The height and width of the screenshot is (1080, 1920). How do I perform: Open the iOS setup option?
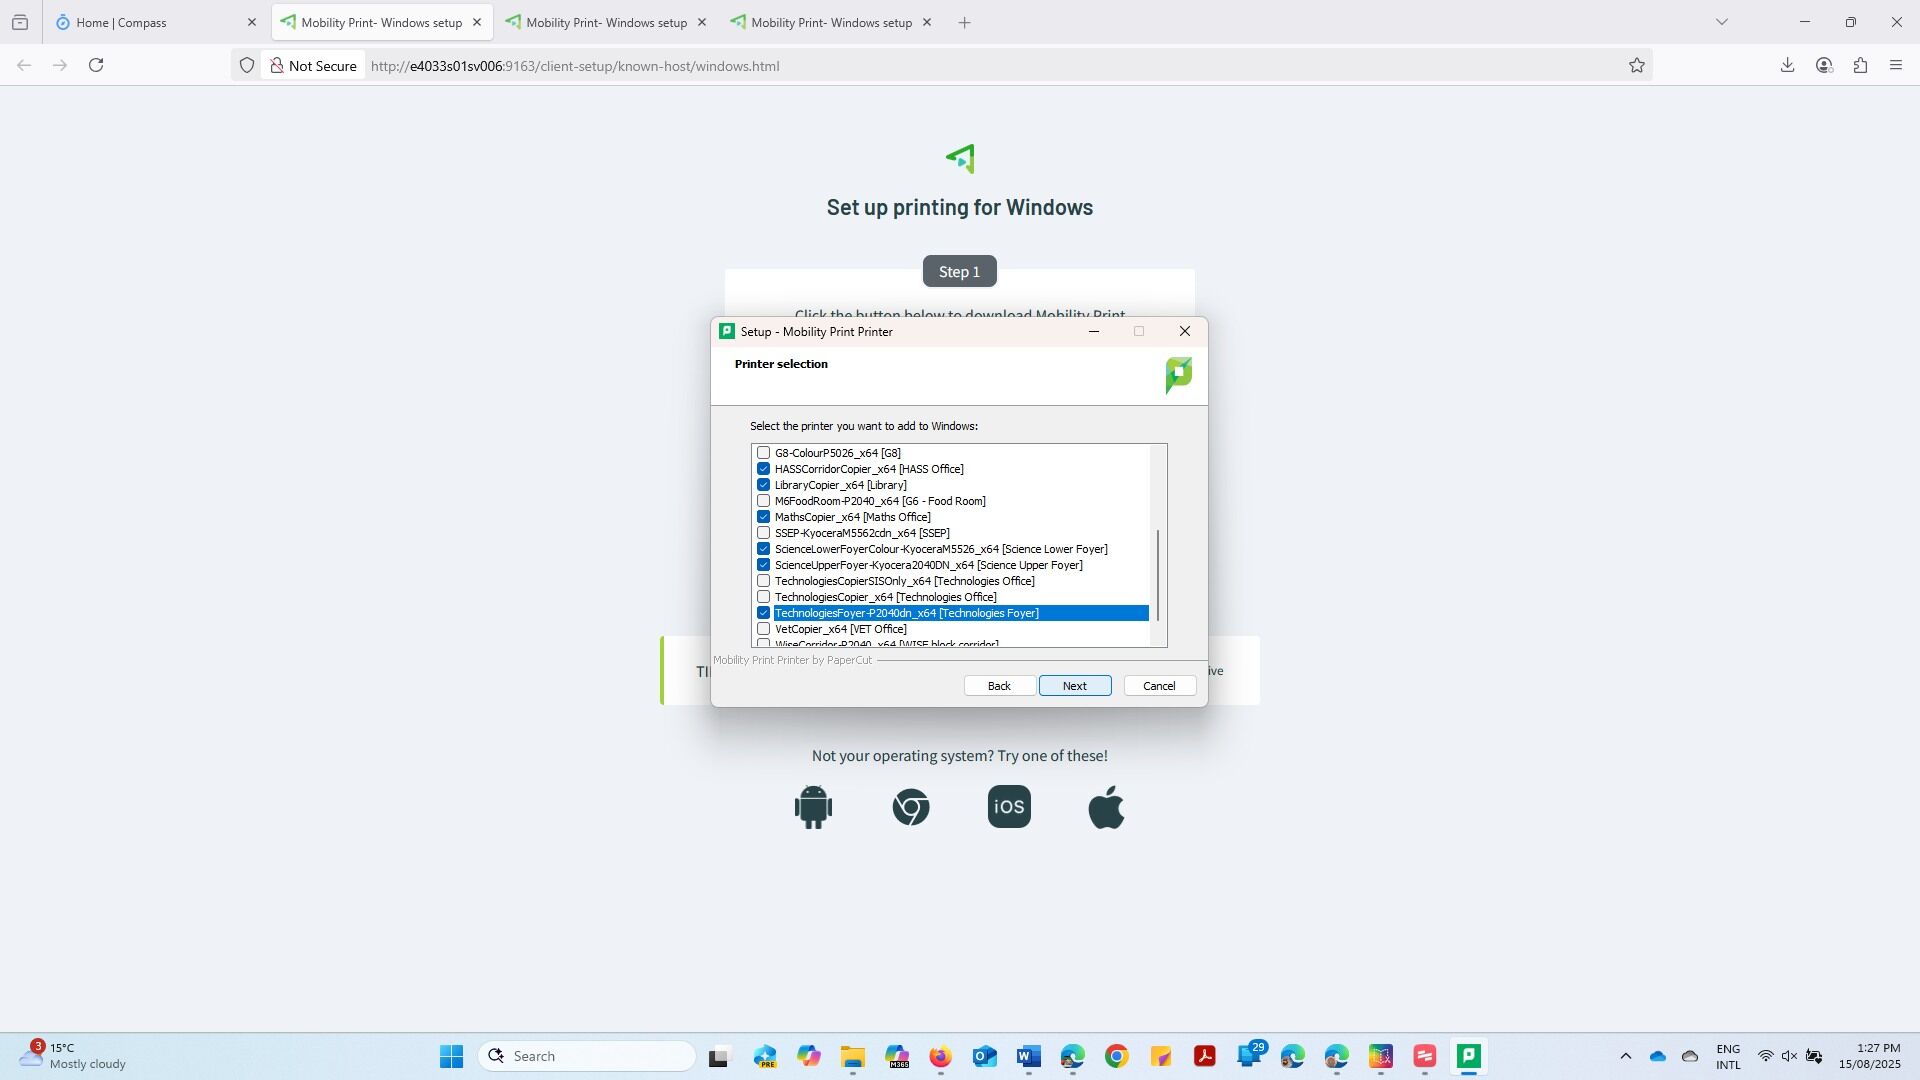(x=1009, y=807)
